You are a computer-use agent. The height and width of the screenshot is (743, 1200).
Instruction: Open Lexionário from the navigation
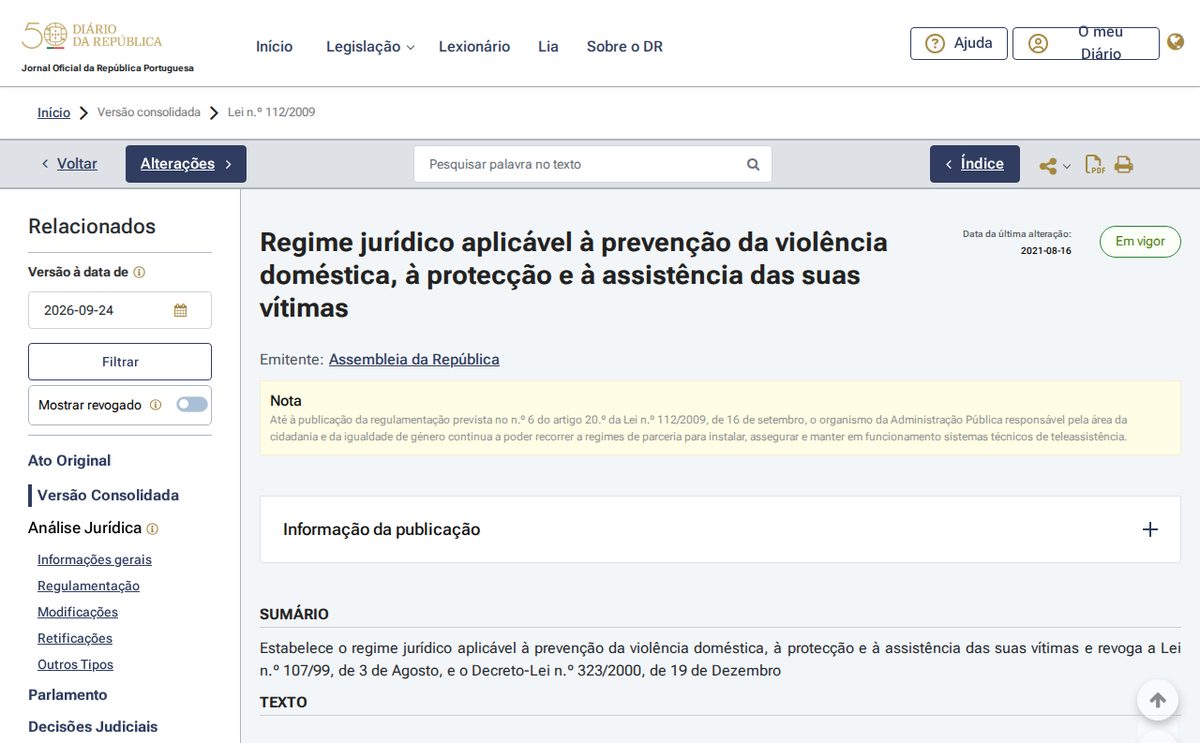tap(474, 47)
